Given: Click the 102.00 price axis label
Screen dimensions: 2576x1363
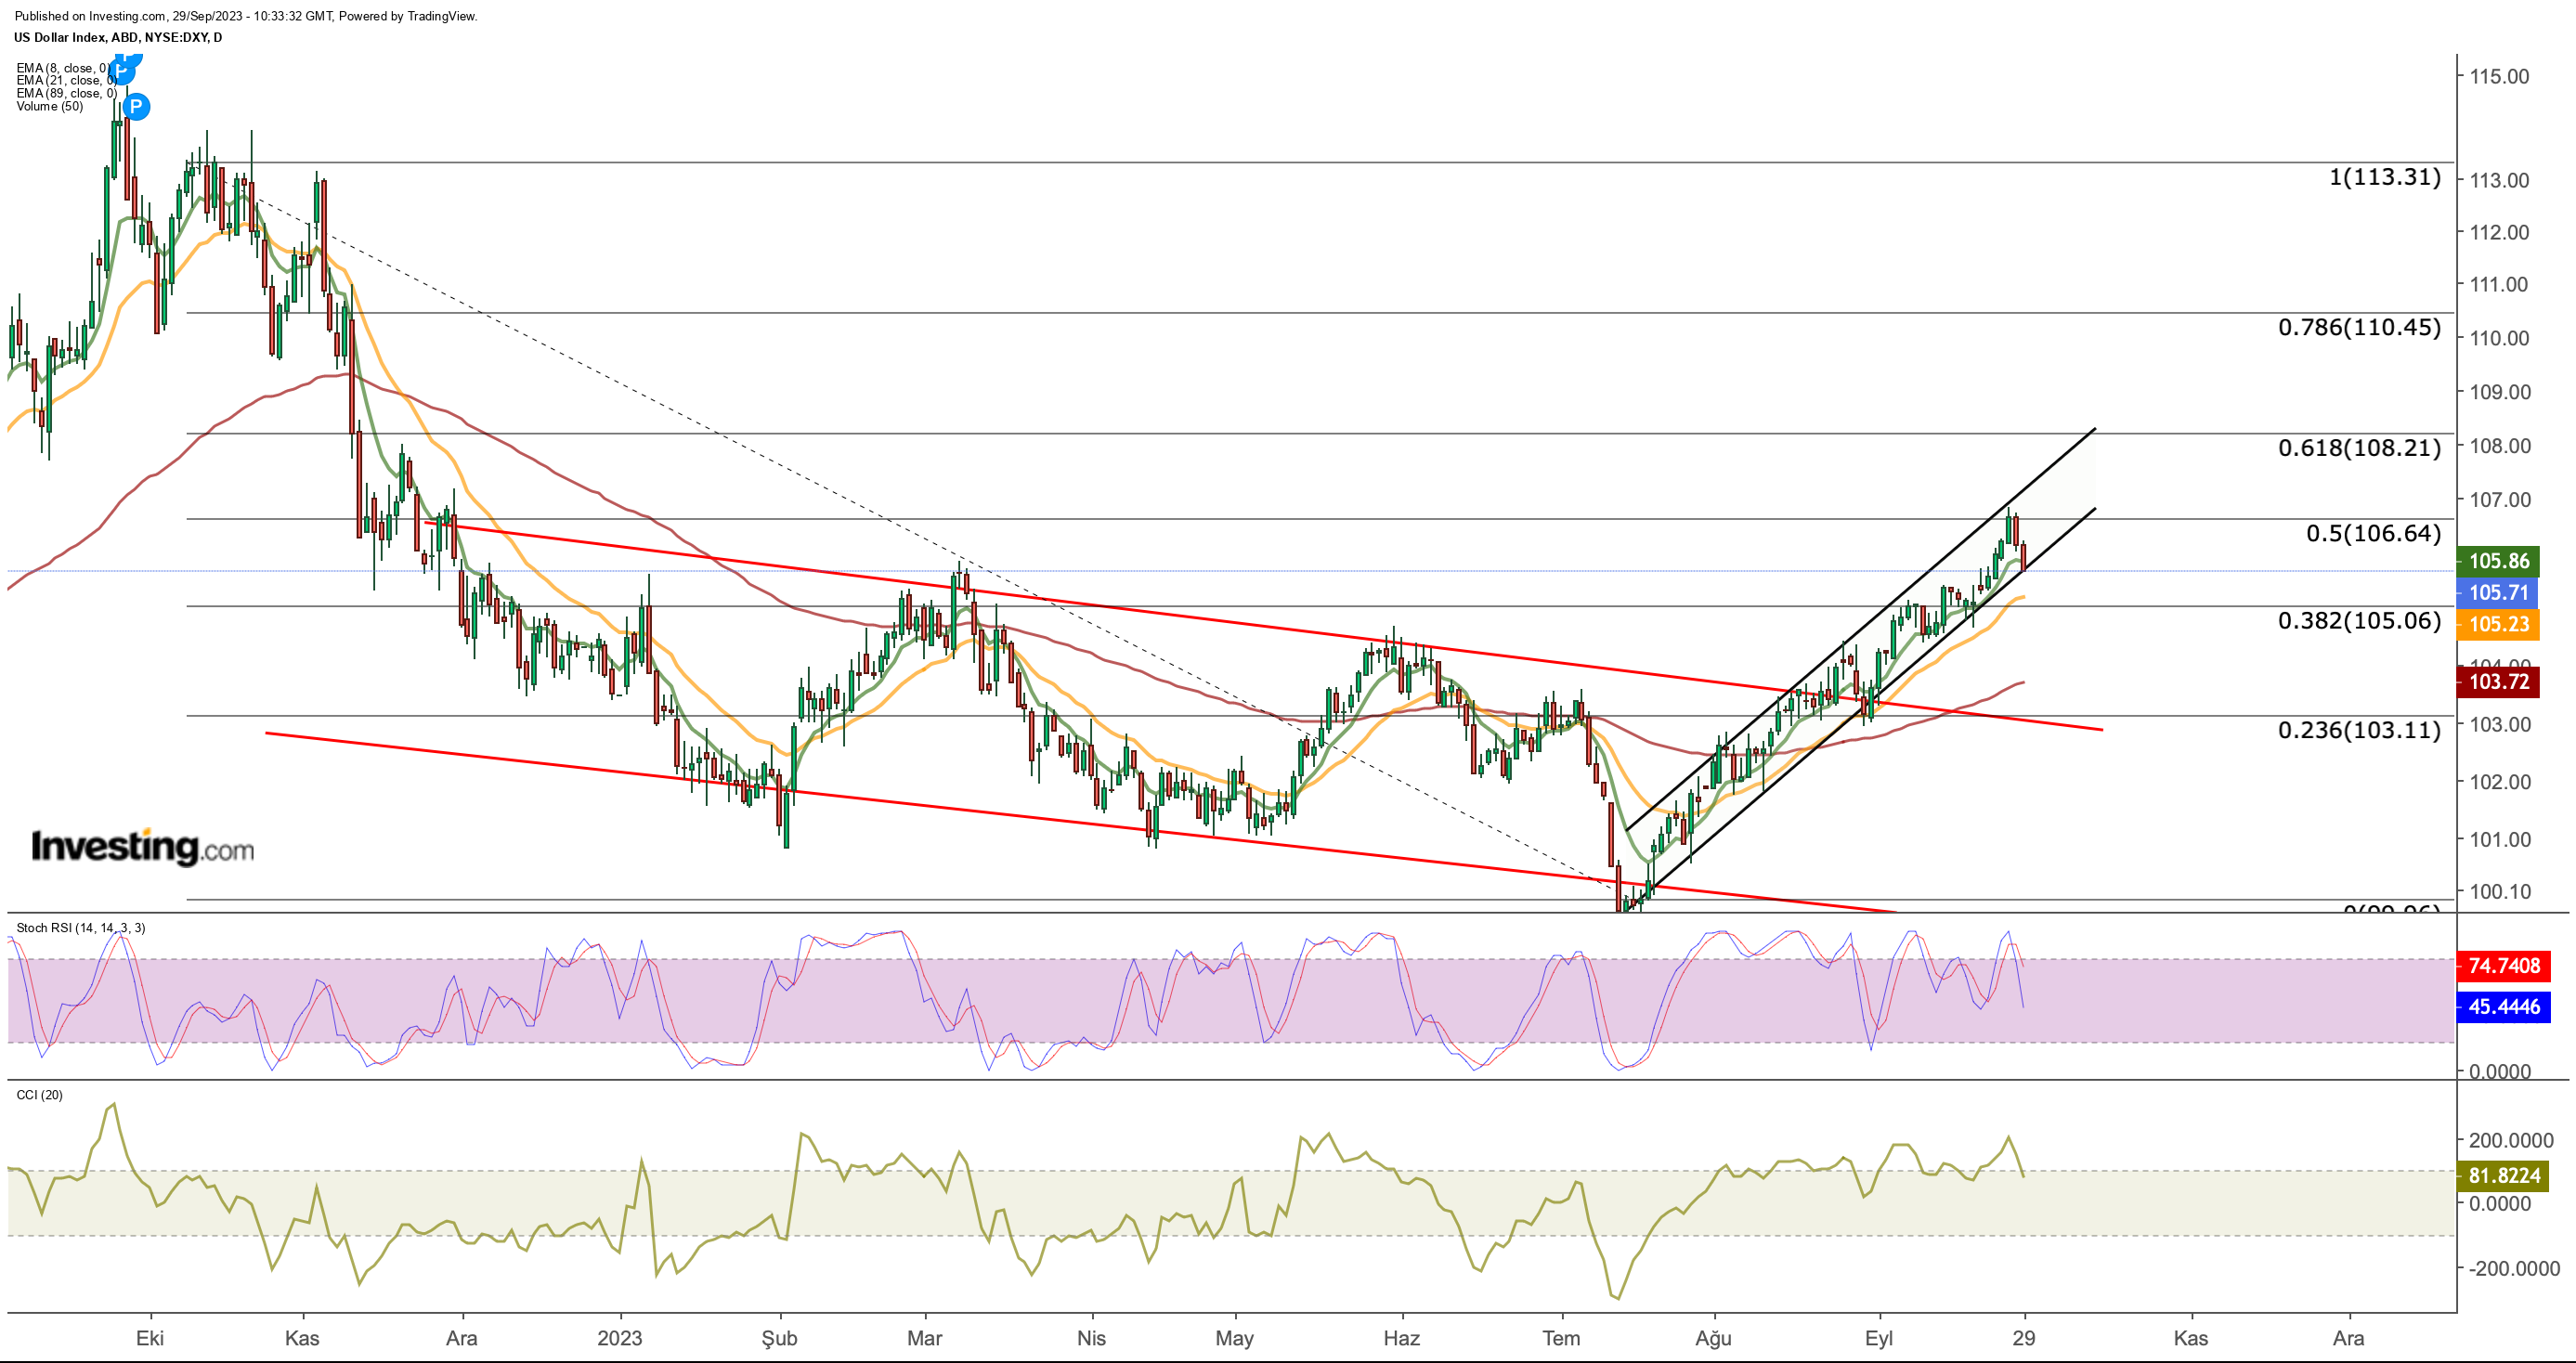Looking at the screenshot, I should click(x=2499, y=782).
